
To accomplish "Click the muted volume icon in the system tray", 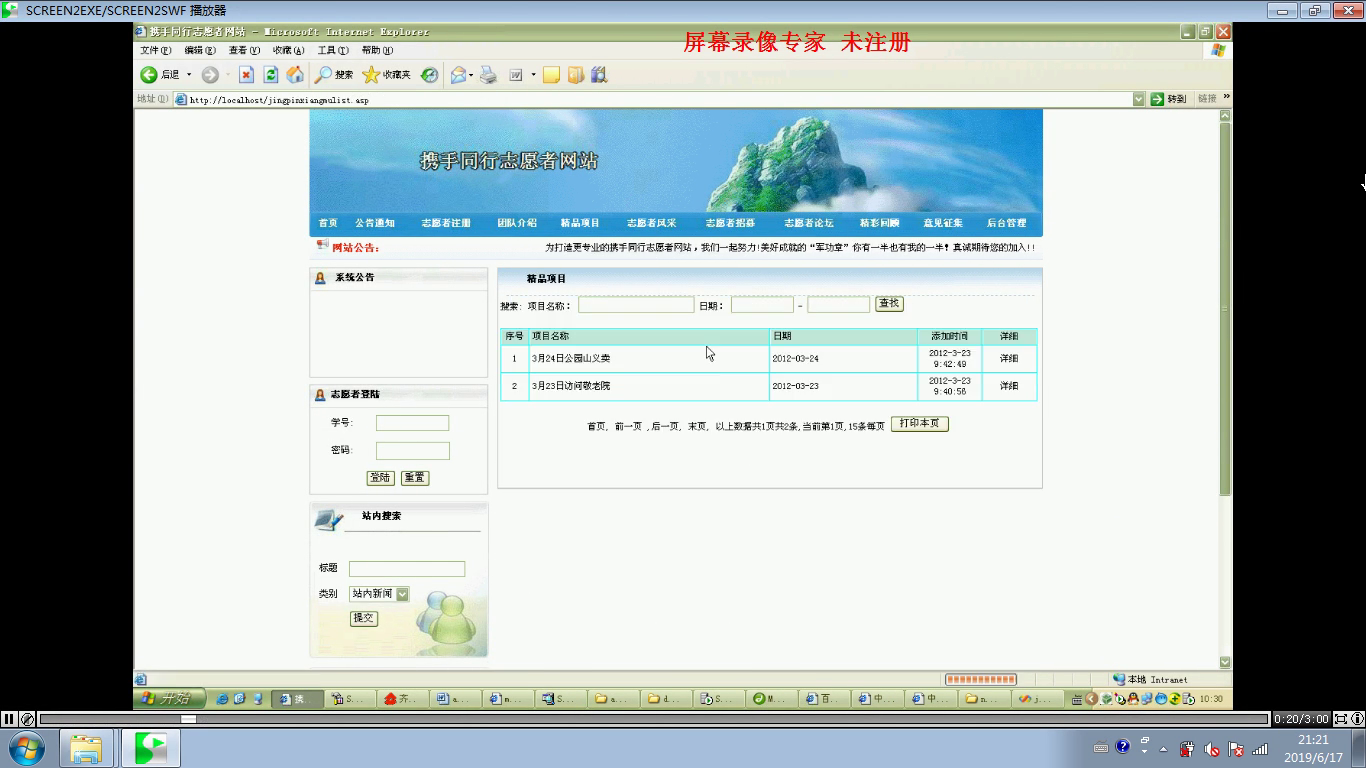I will point(1212,749).
